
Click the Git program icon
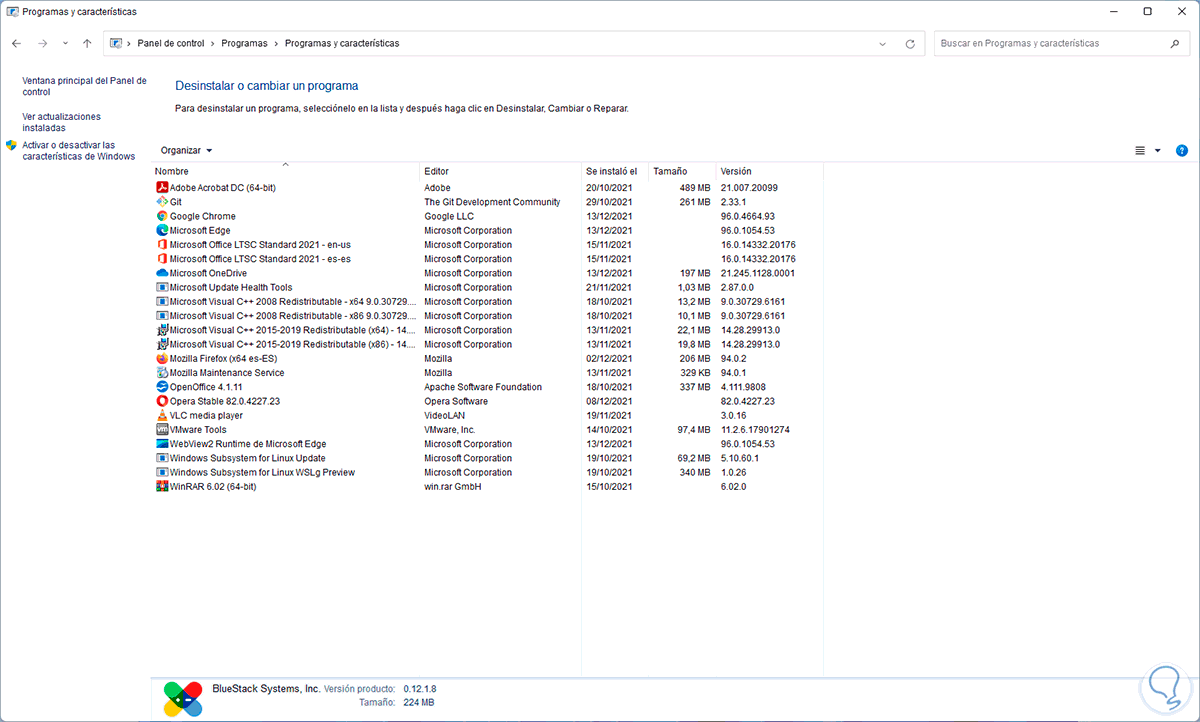tap(162, 202)
